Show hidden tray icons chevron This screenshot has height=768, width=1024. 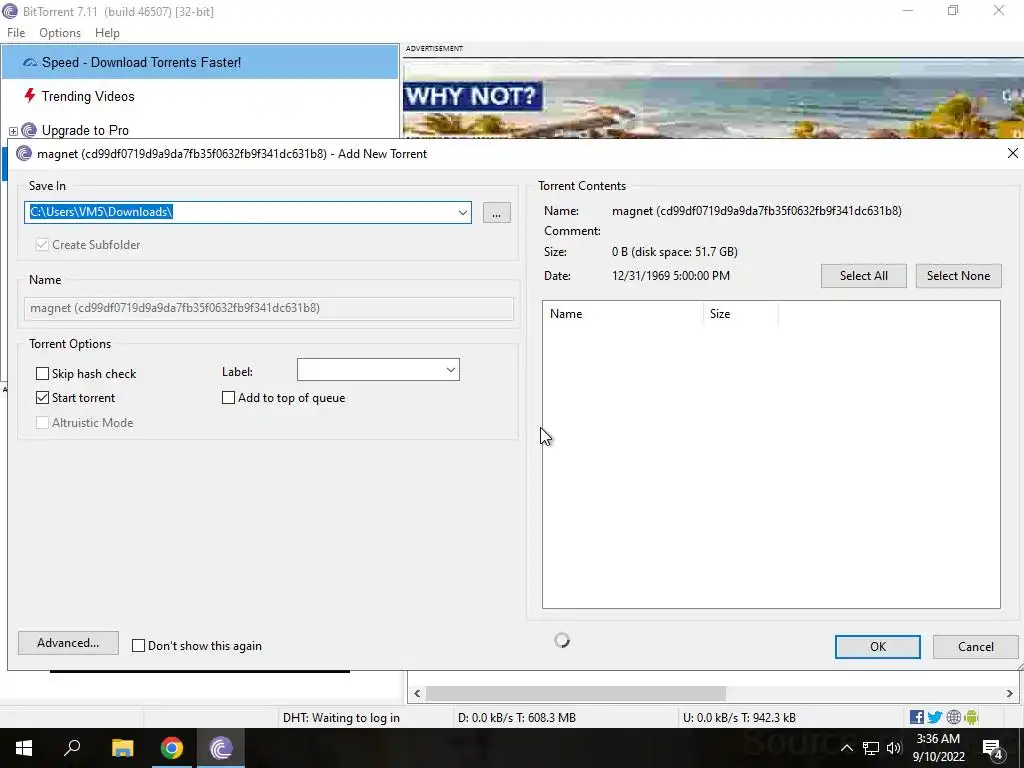[846, 748]
